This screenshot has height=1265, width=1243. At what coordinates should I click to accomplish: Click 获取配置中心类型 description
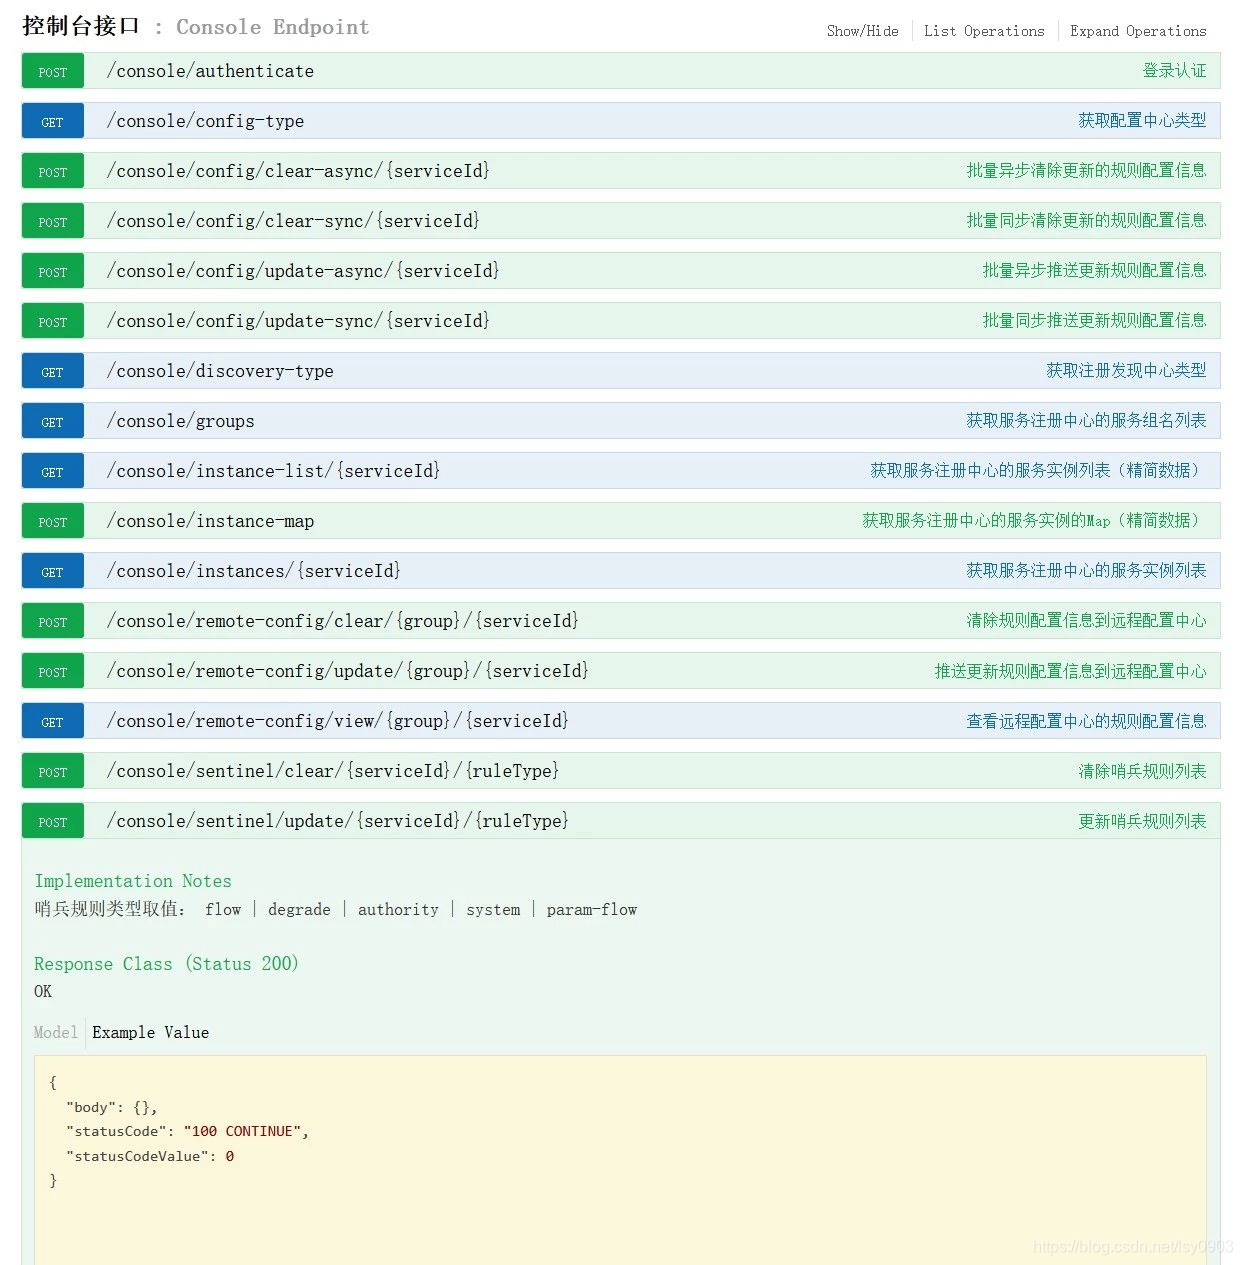[x=1142, y=121]
